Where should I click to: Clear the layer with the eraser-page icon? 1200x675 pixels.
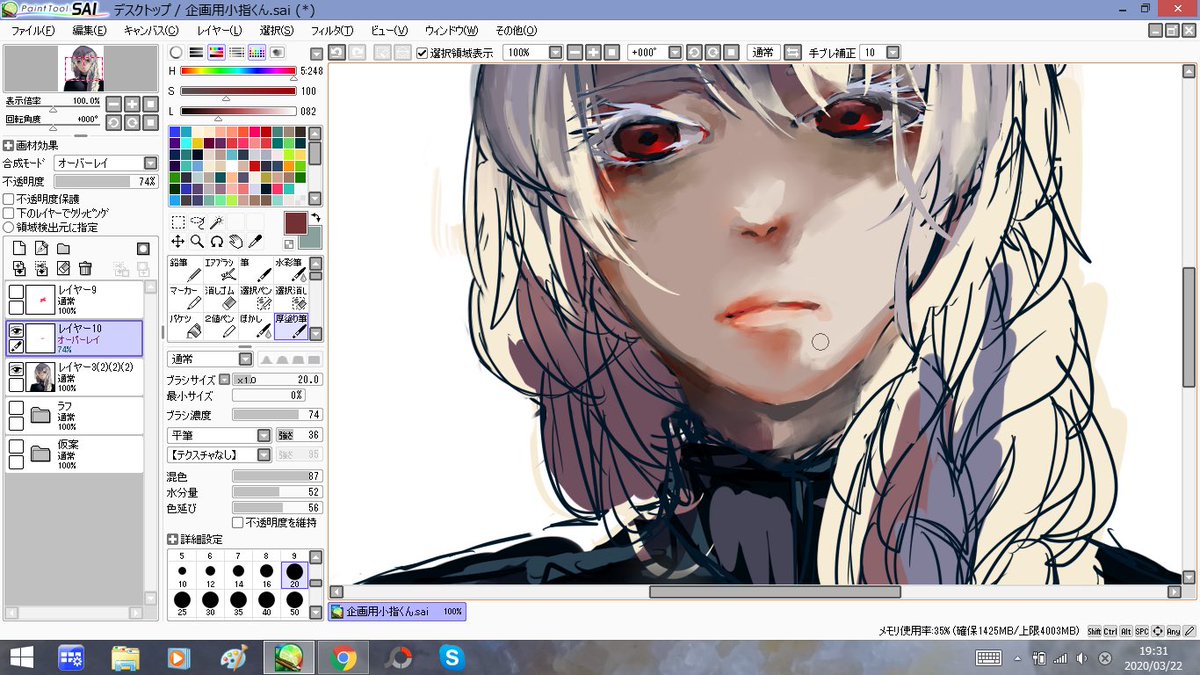[63, 268]
